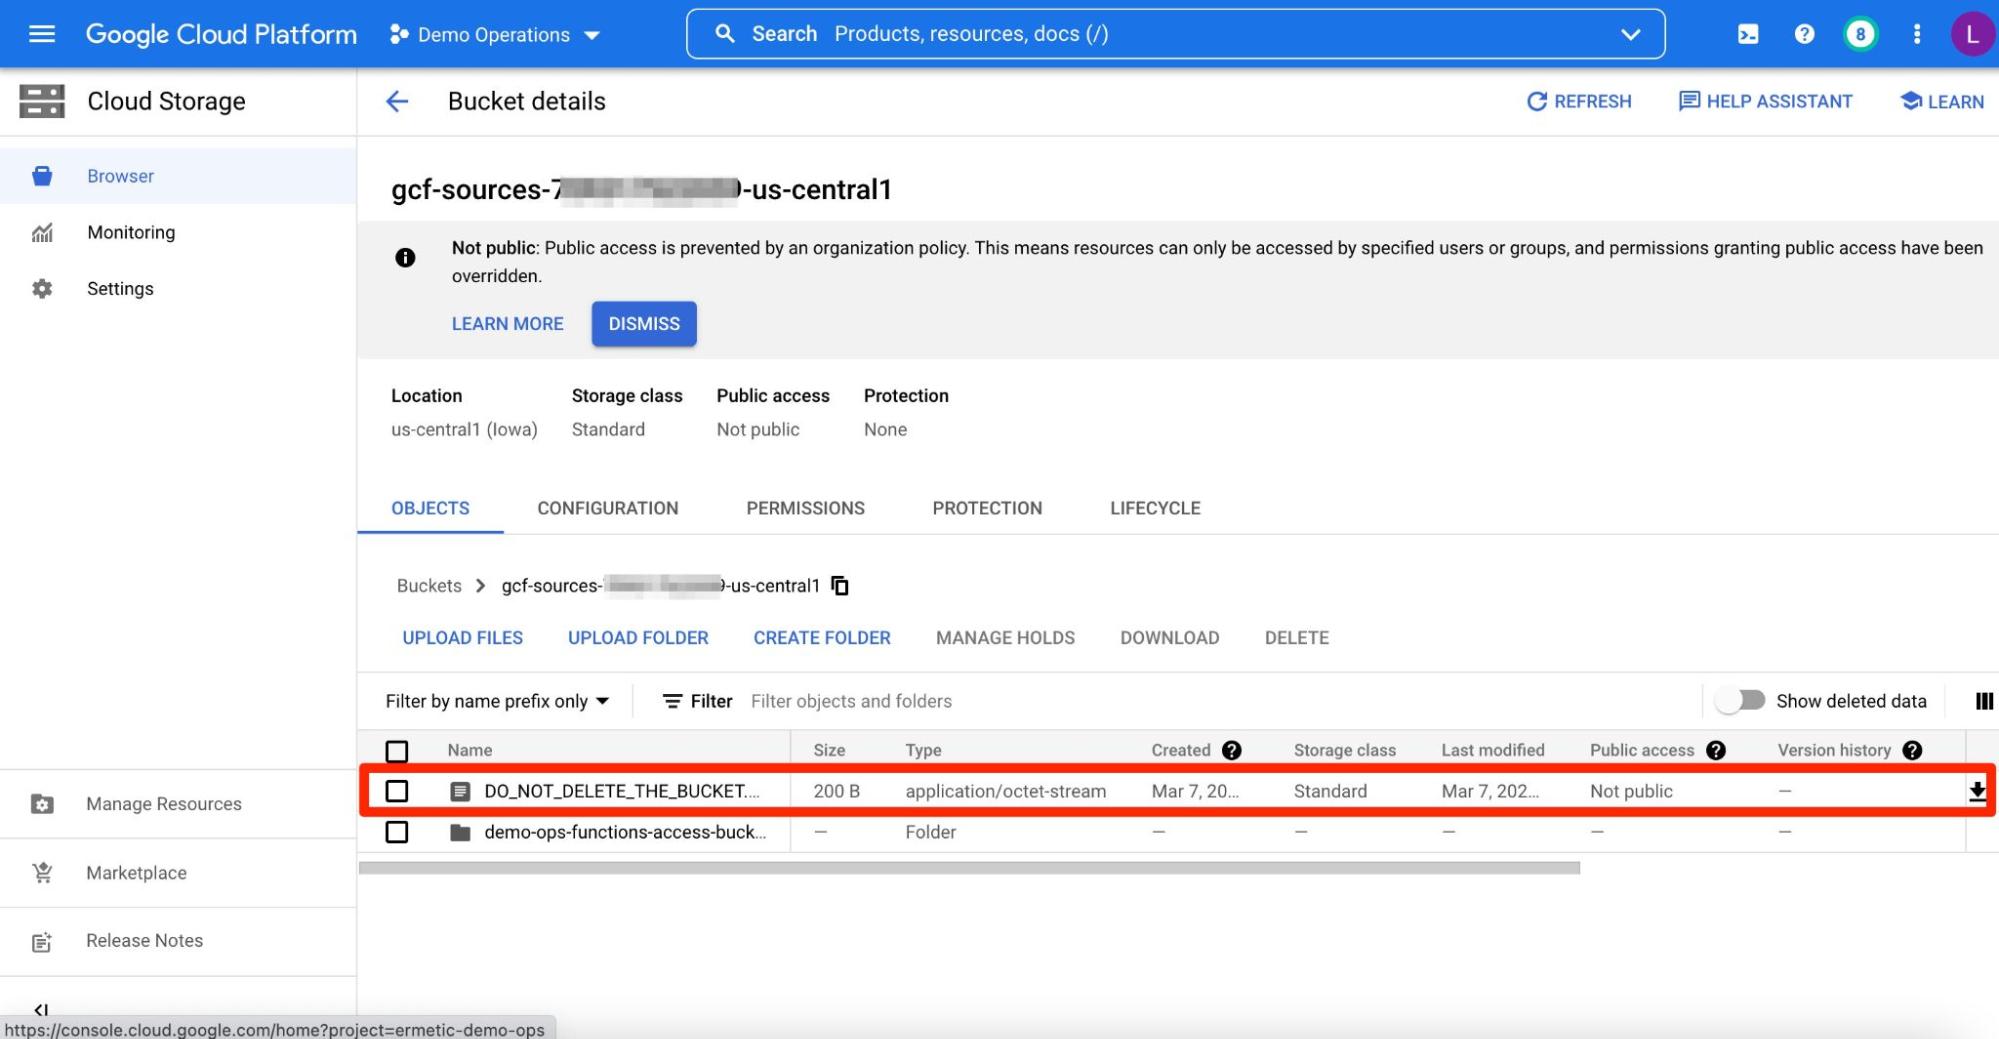
Task: Switch to the CONFIGURATION tab
Action: point(608,508)
